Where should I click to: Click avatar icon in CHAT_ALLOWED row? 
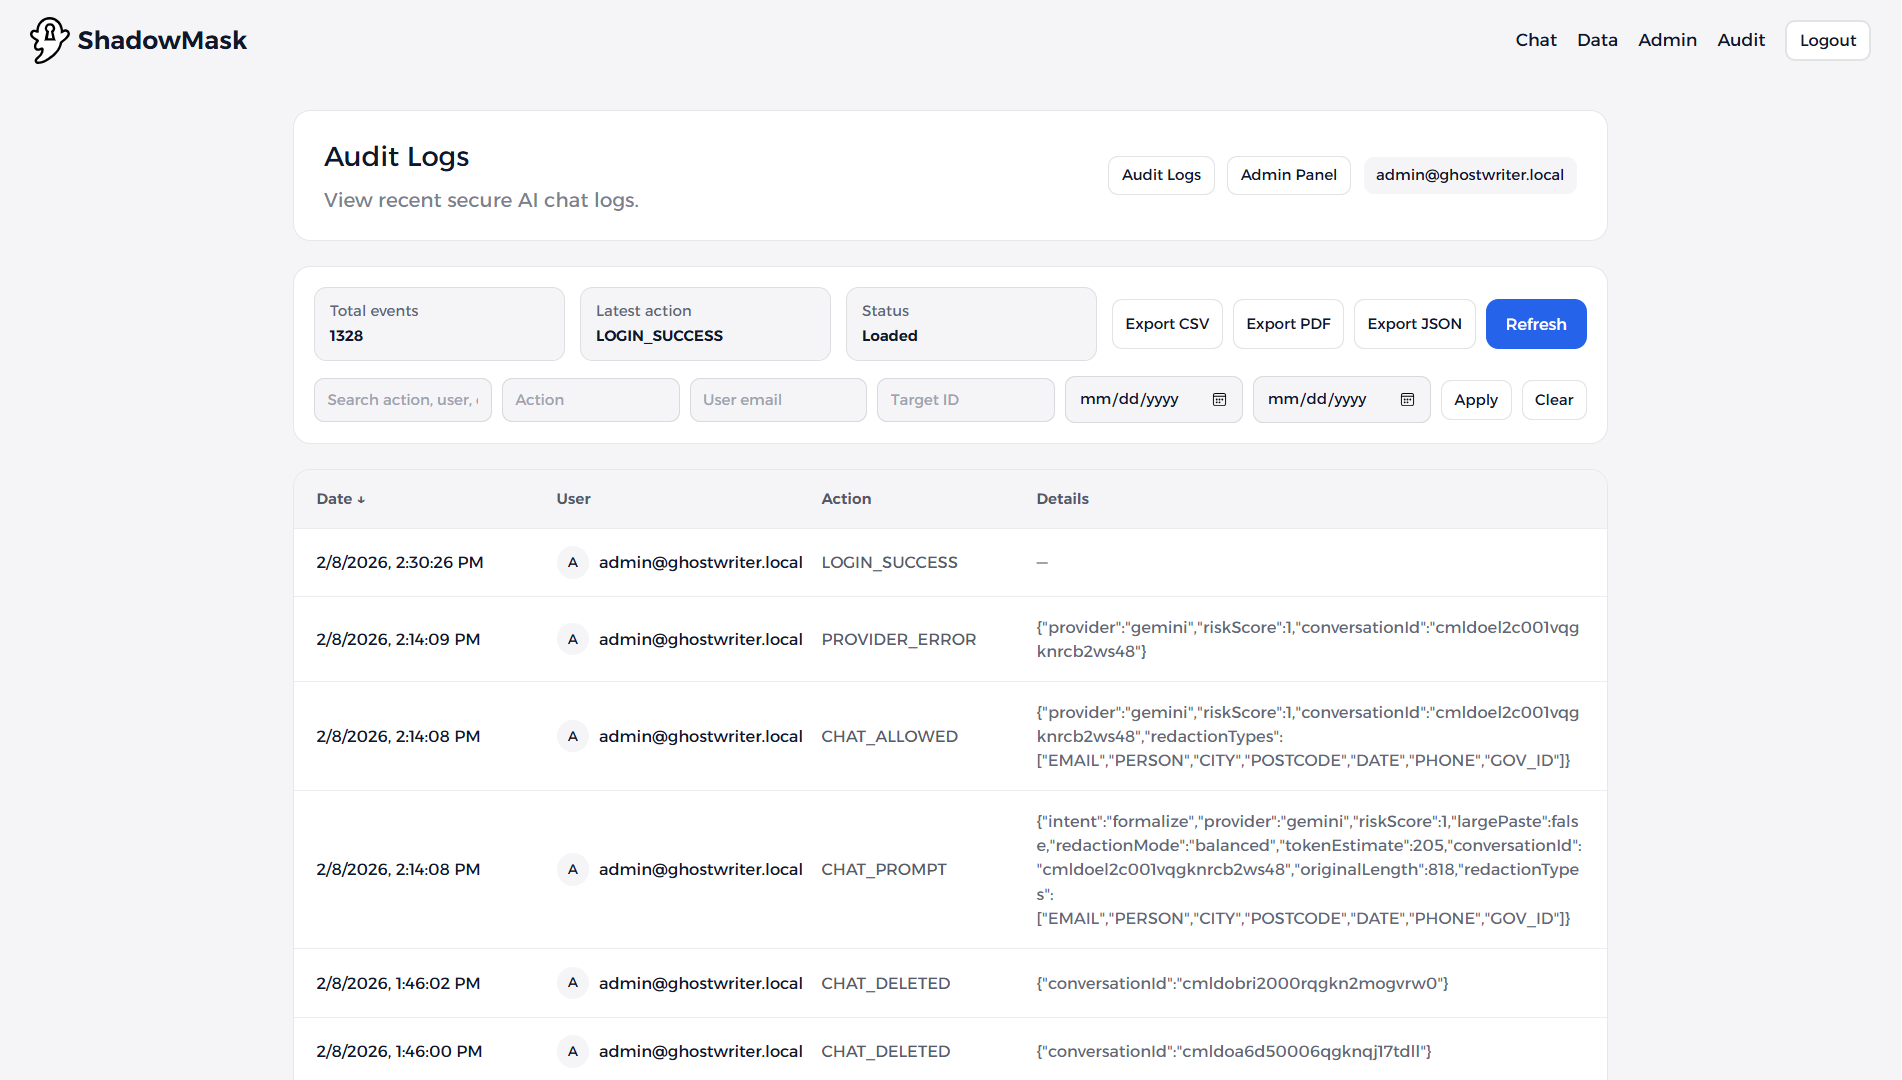[x=572, y=737]
